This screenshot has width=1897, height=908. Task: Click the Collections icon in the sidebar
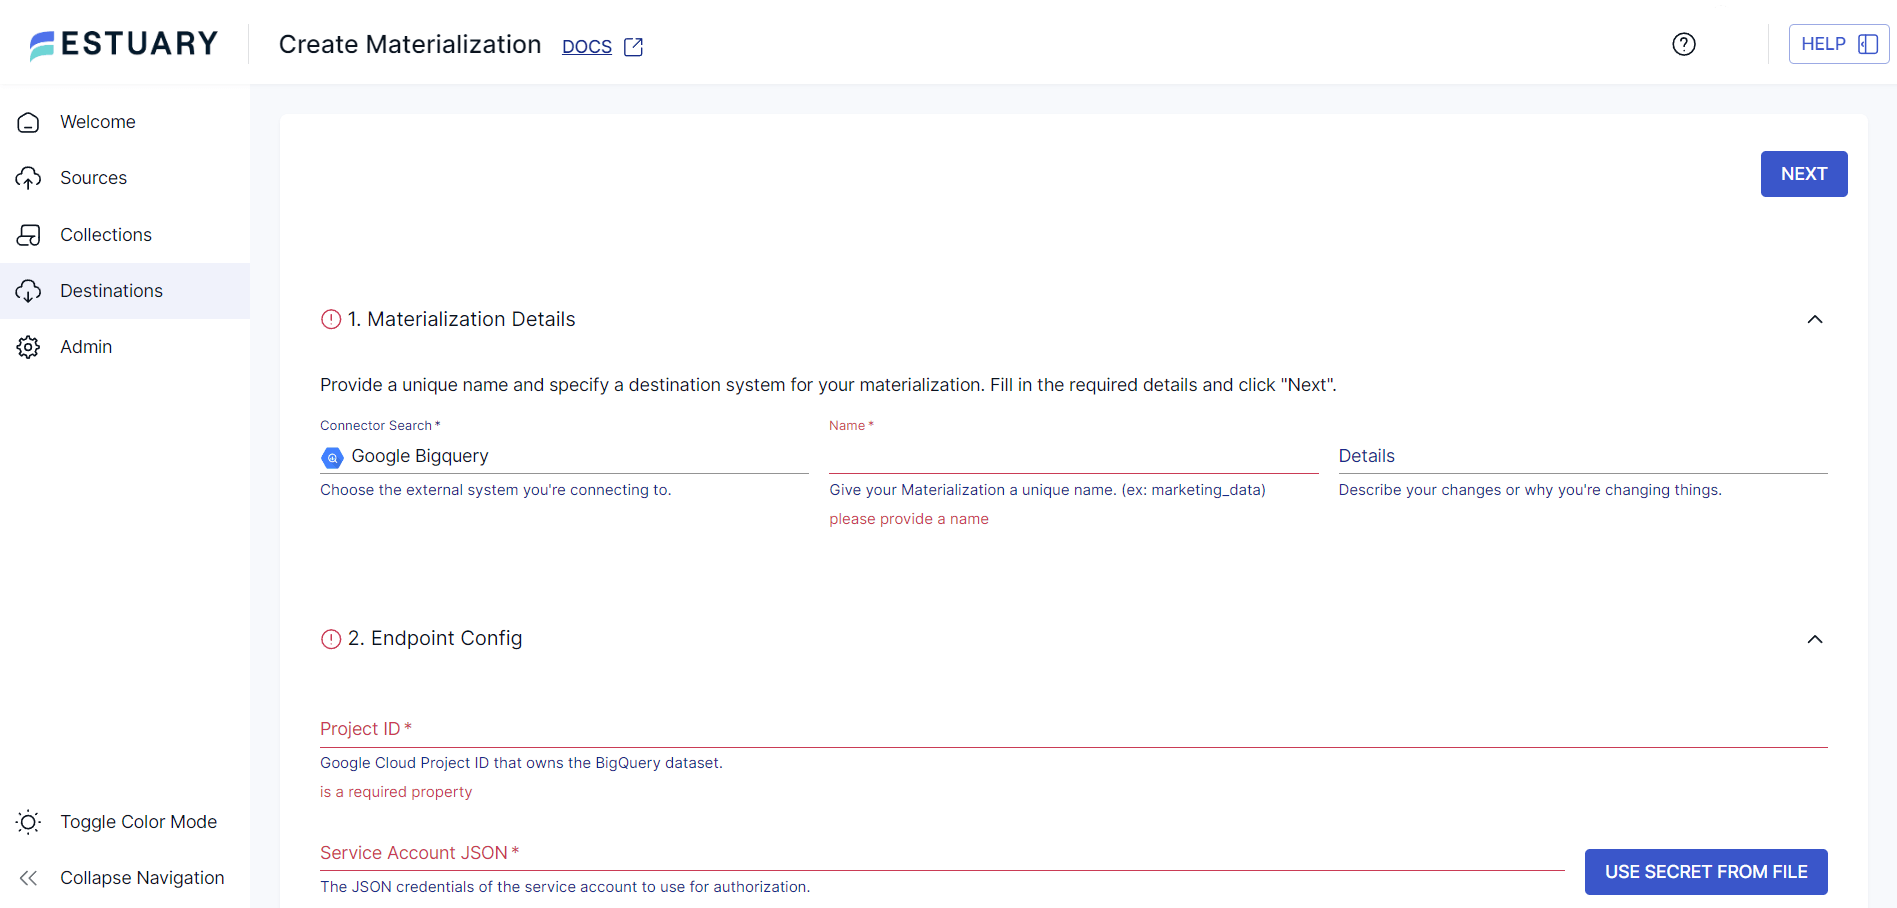coord(28,235)
